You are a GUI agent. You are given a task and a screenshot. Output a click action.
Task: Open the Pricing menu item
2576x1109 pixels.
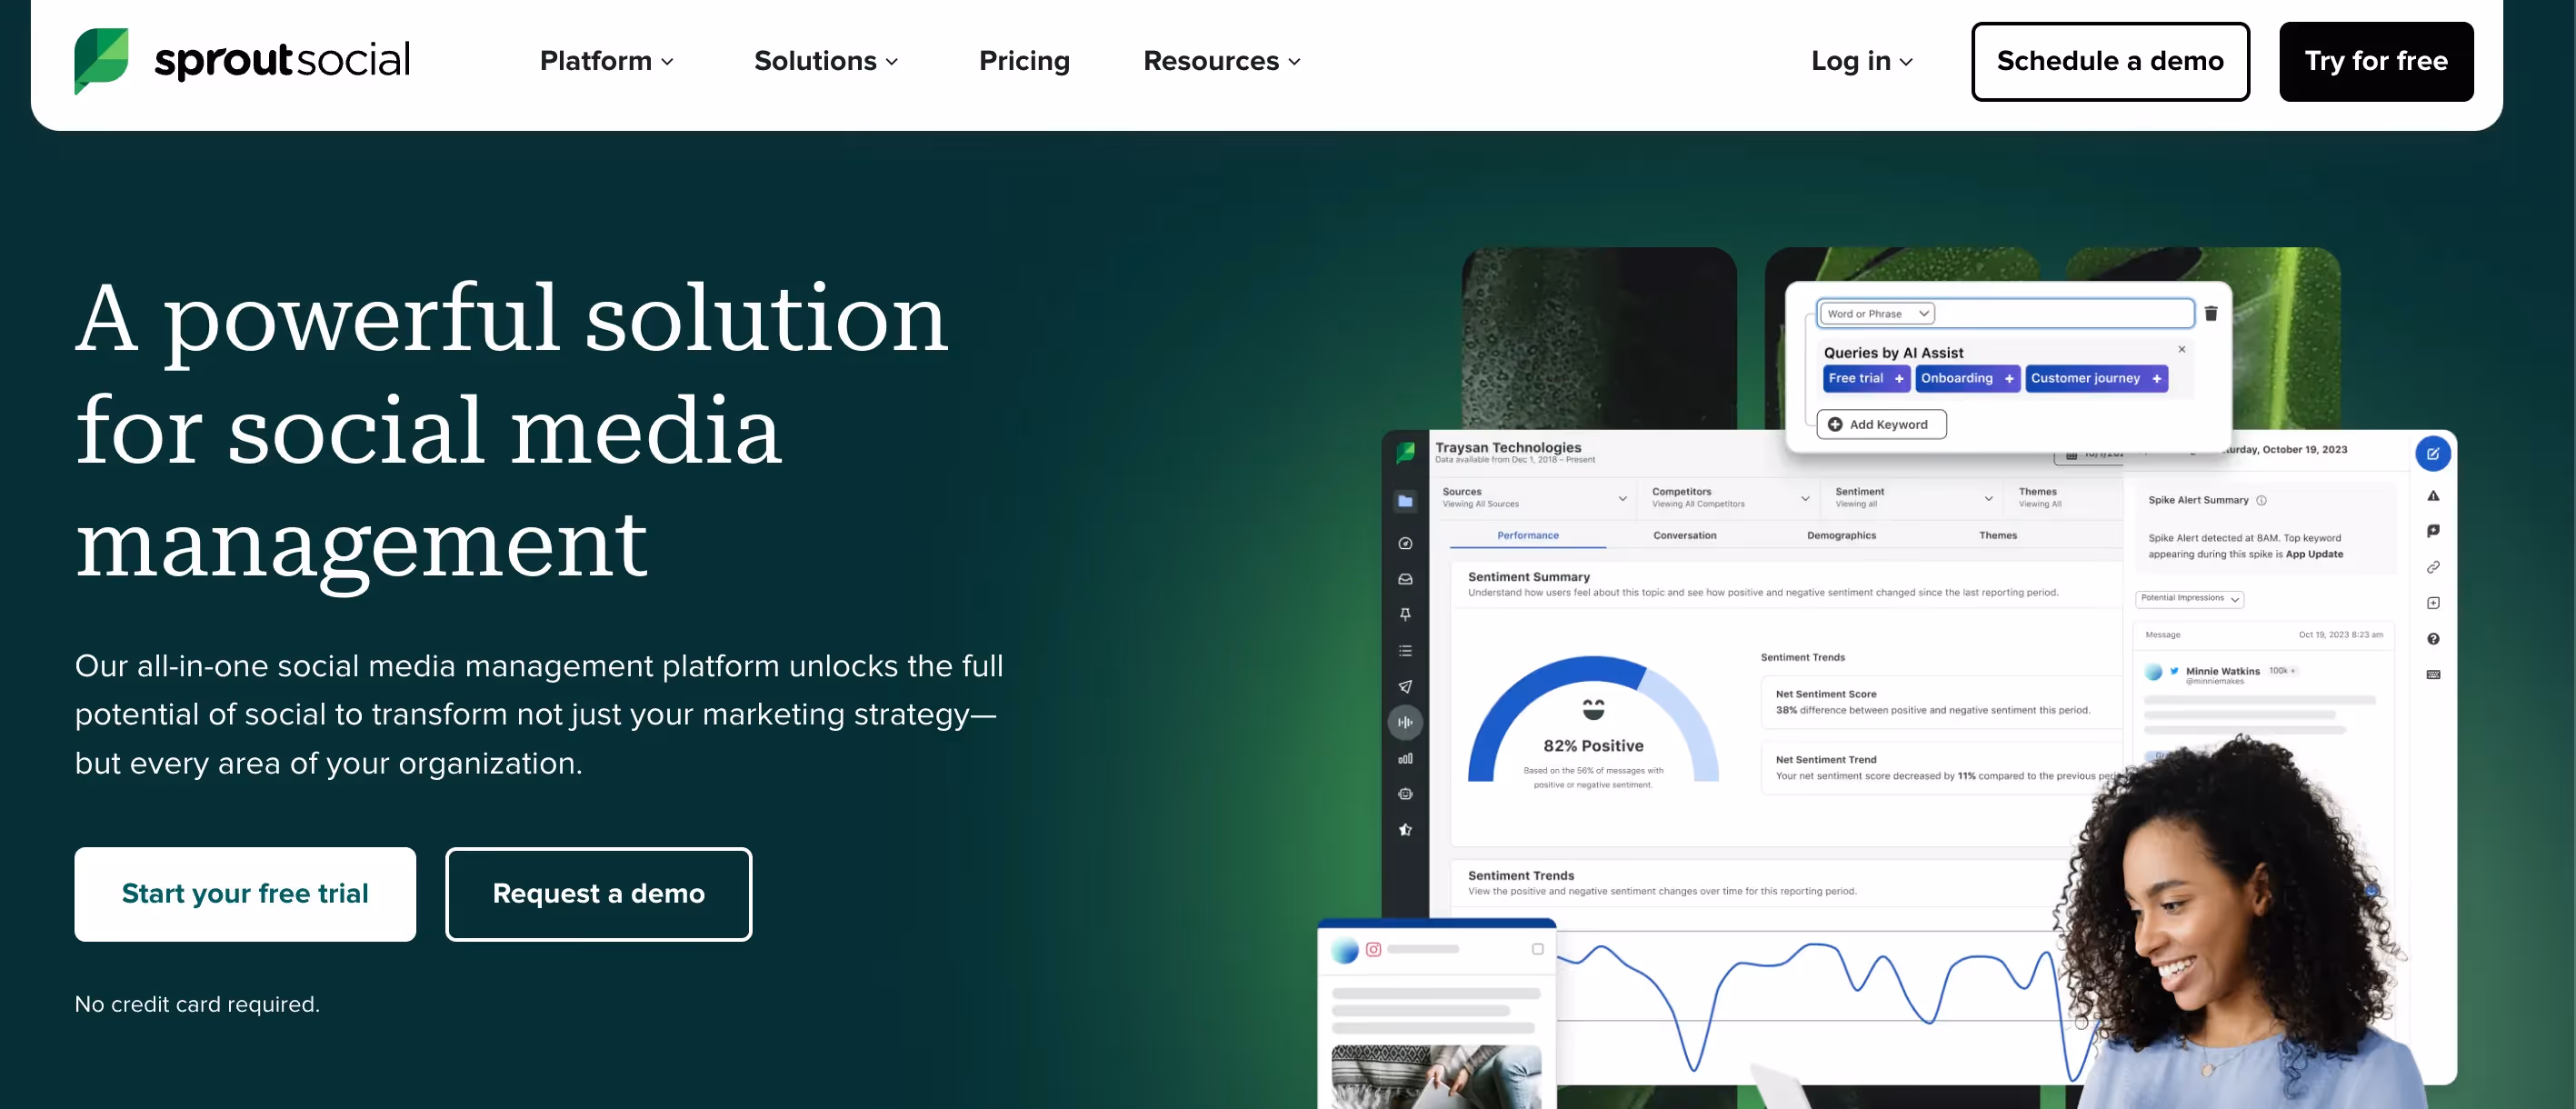tap(1024, 61)
